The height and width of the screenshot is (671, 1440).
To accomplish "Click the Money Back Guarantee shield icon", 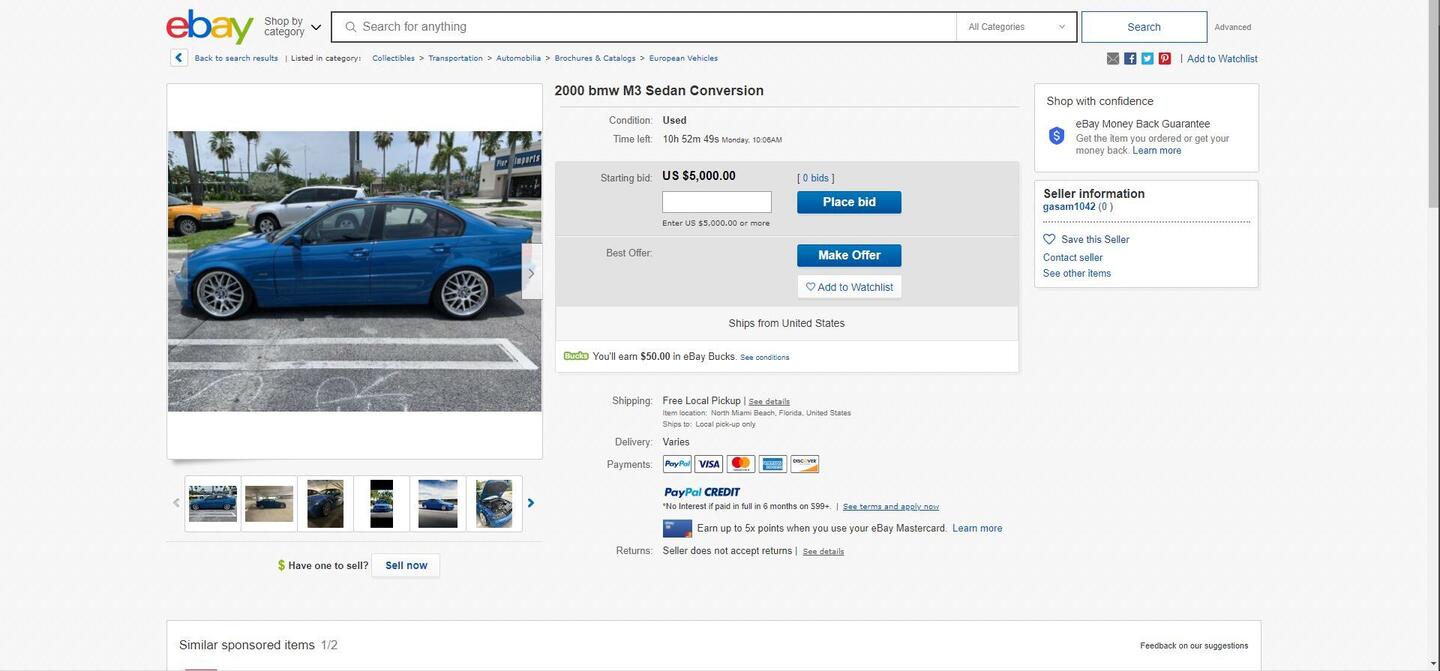I will 1057,136.
